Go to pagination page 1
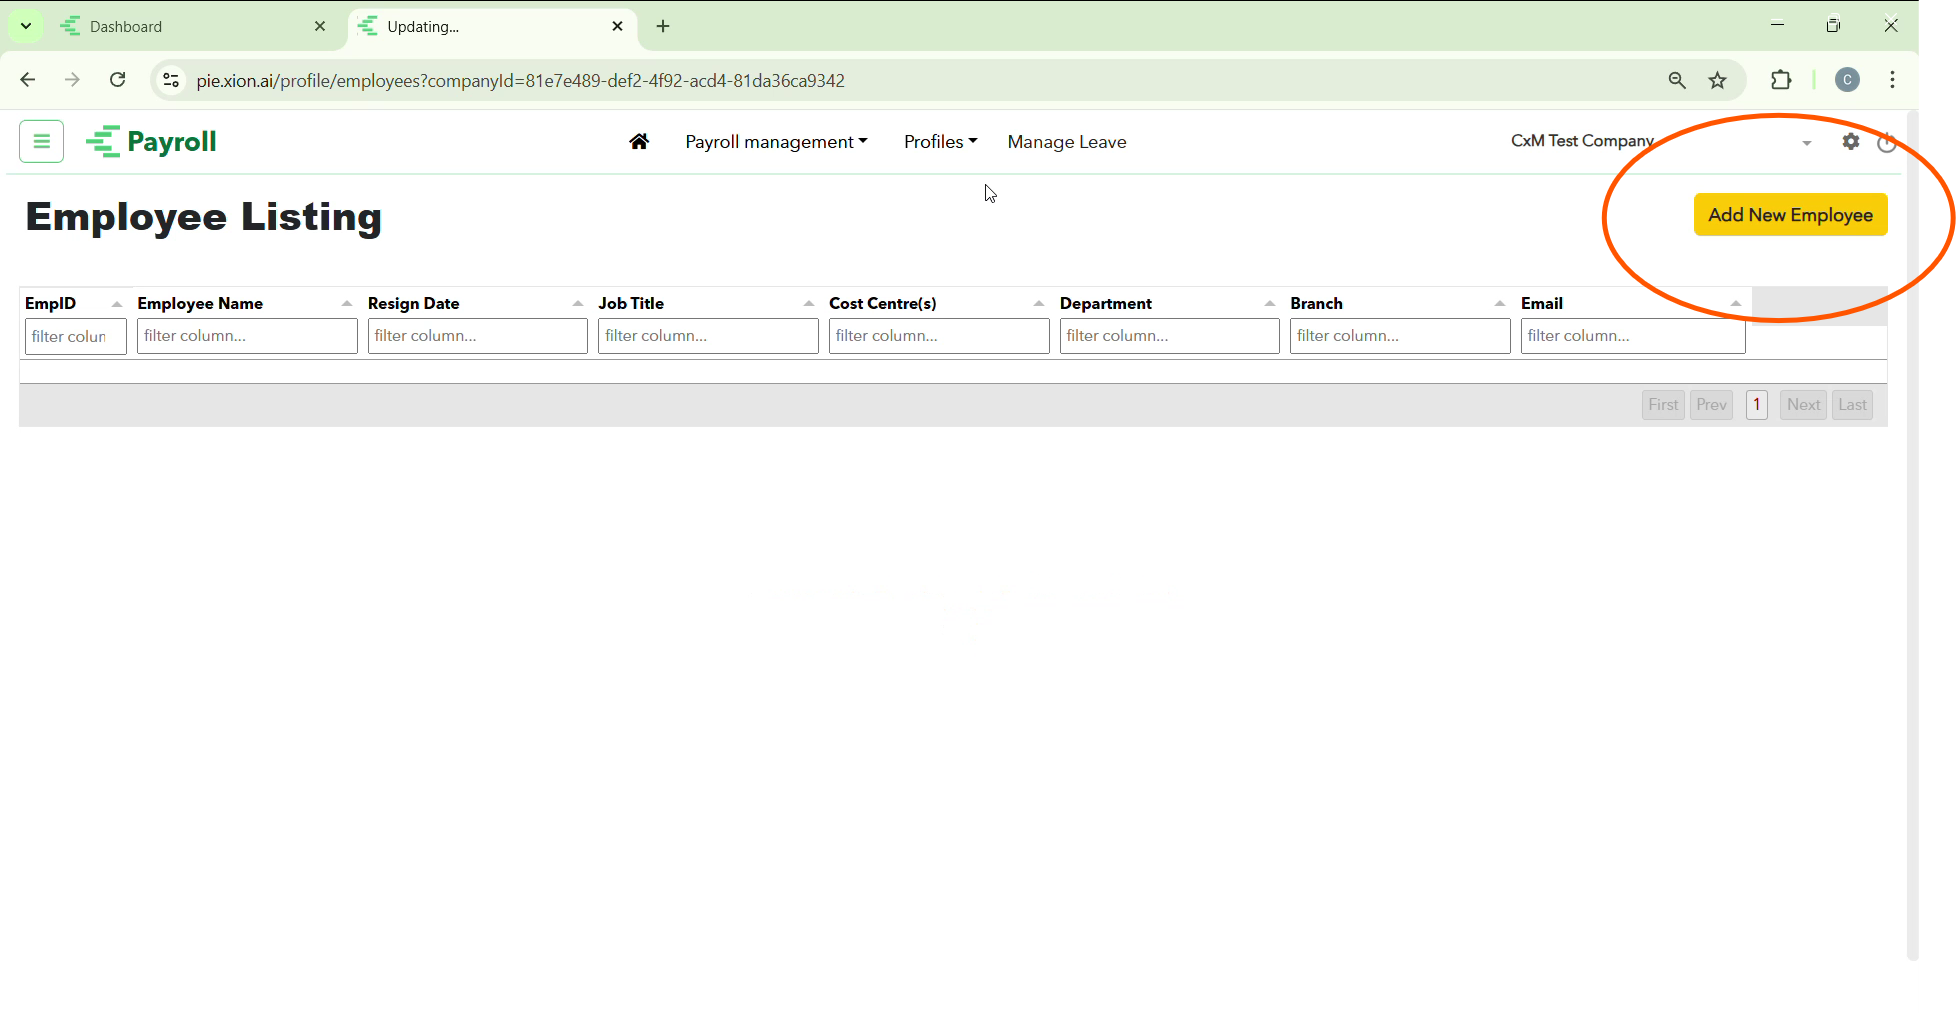This screenshot has width=1956, height=1013. (1757, 405)
